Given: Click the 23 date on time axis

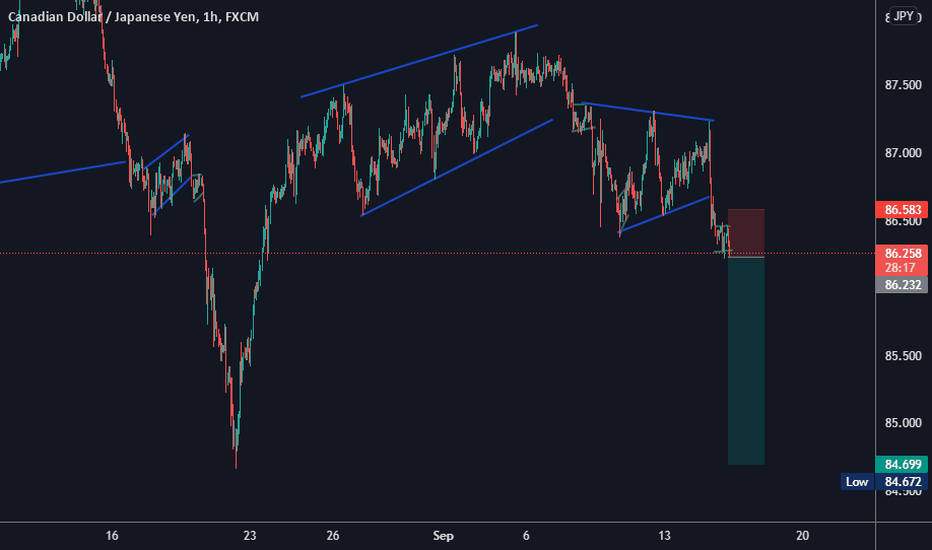Looking at the screenshot, I should (250, 536).
